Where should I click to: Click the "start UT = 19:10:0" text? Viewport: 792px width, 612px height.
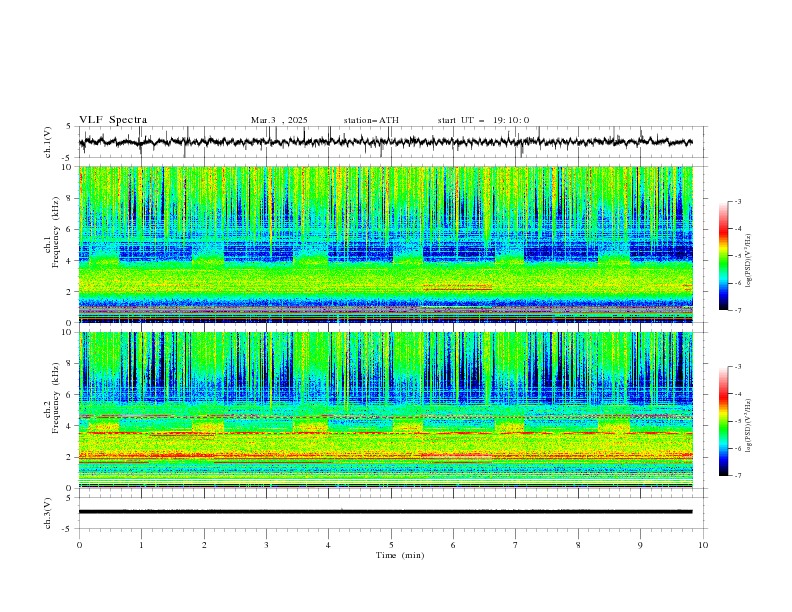pos(483,120)
